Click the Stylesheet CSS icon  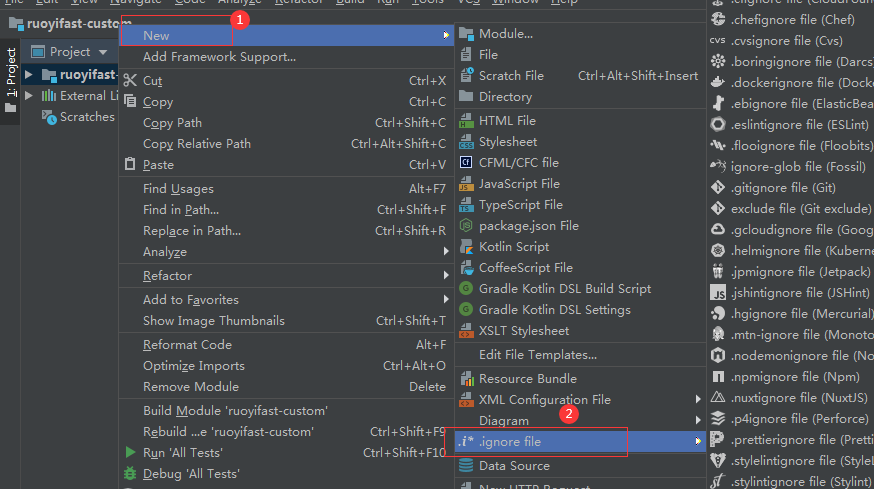[x=466, y=142]
